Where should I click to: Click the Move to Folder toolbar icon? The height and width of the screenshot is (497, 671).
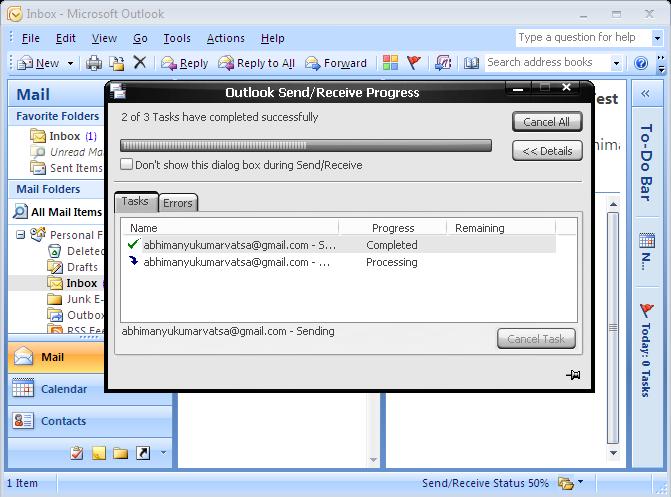click(x=116, y=63)
